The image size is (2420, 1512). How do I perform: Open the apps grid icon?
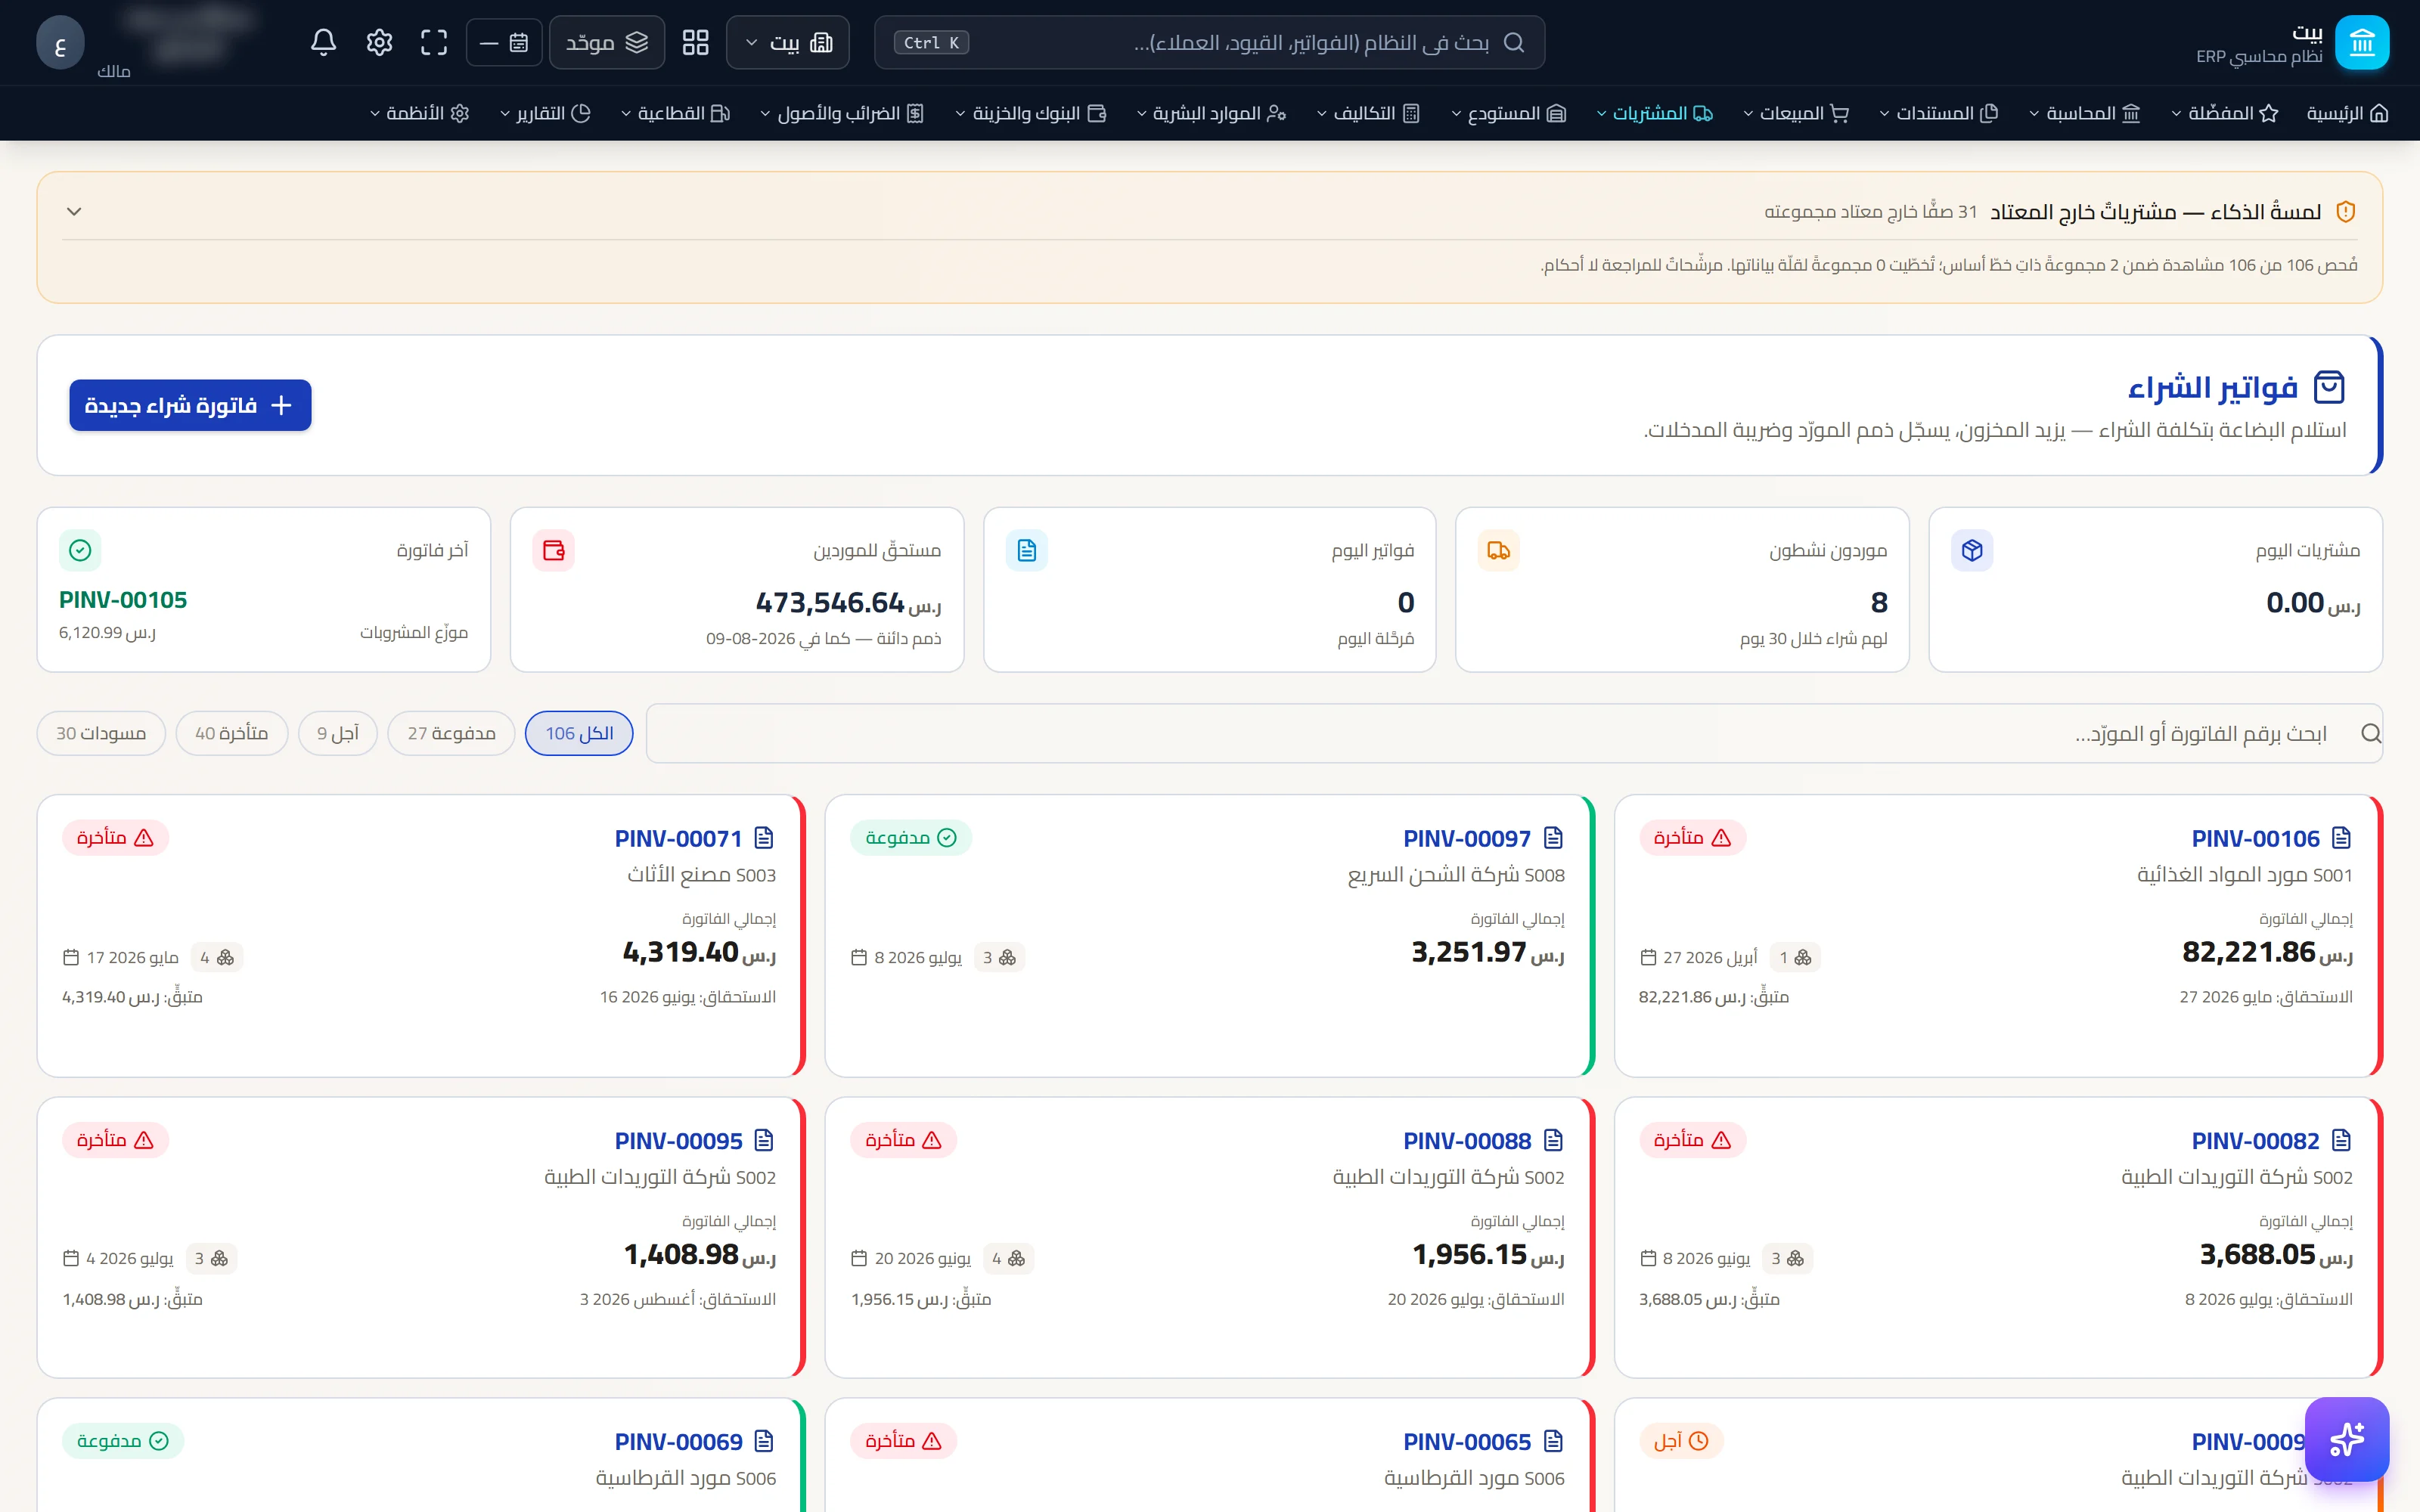695,42
